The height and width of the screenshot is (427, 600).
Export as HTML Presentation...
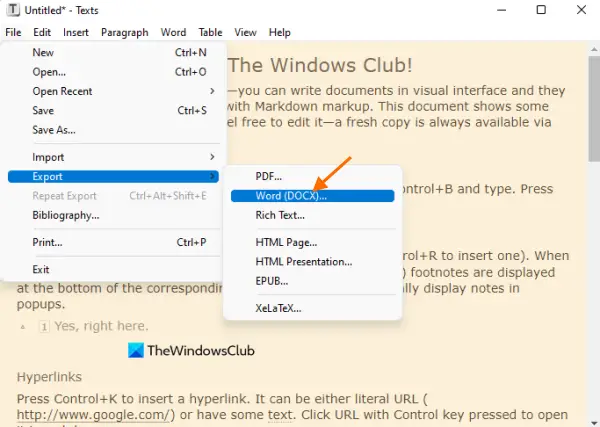313,262
